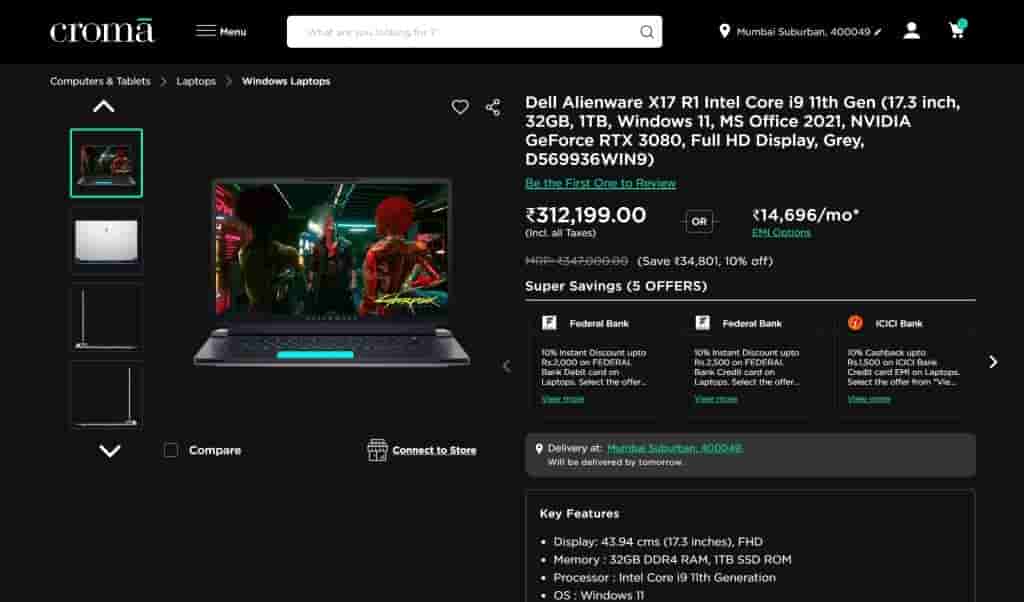Click the 'Display: 43.94 cms' feature line

coord(658,541)
